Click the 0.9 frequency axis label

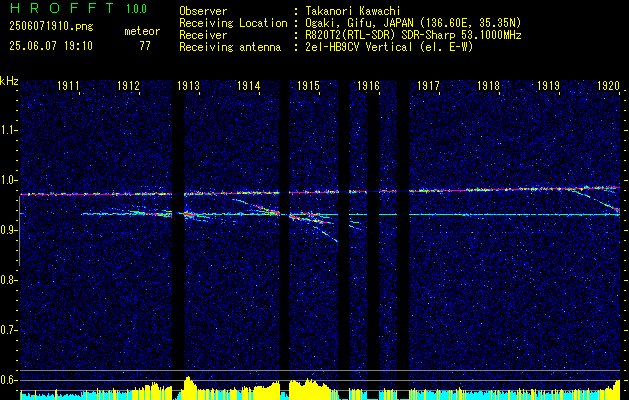point(8,230)
